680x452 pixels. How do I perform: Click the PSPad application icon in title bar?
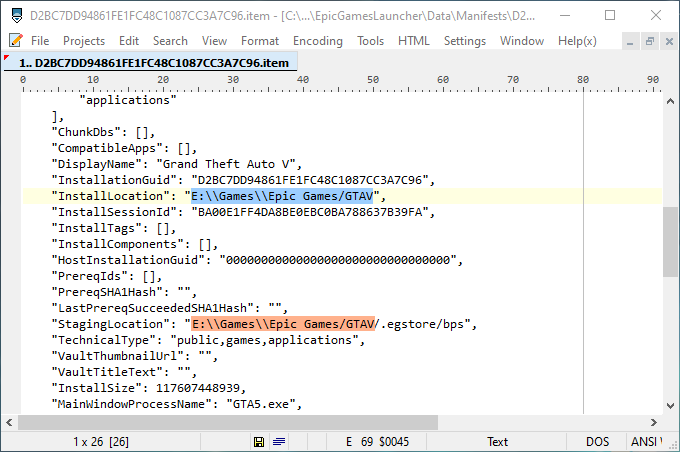16,16
